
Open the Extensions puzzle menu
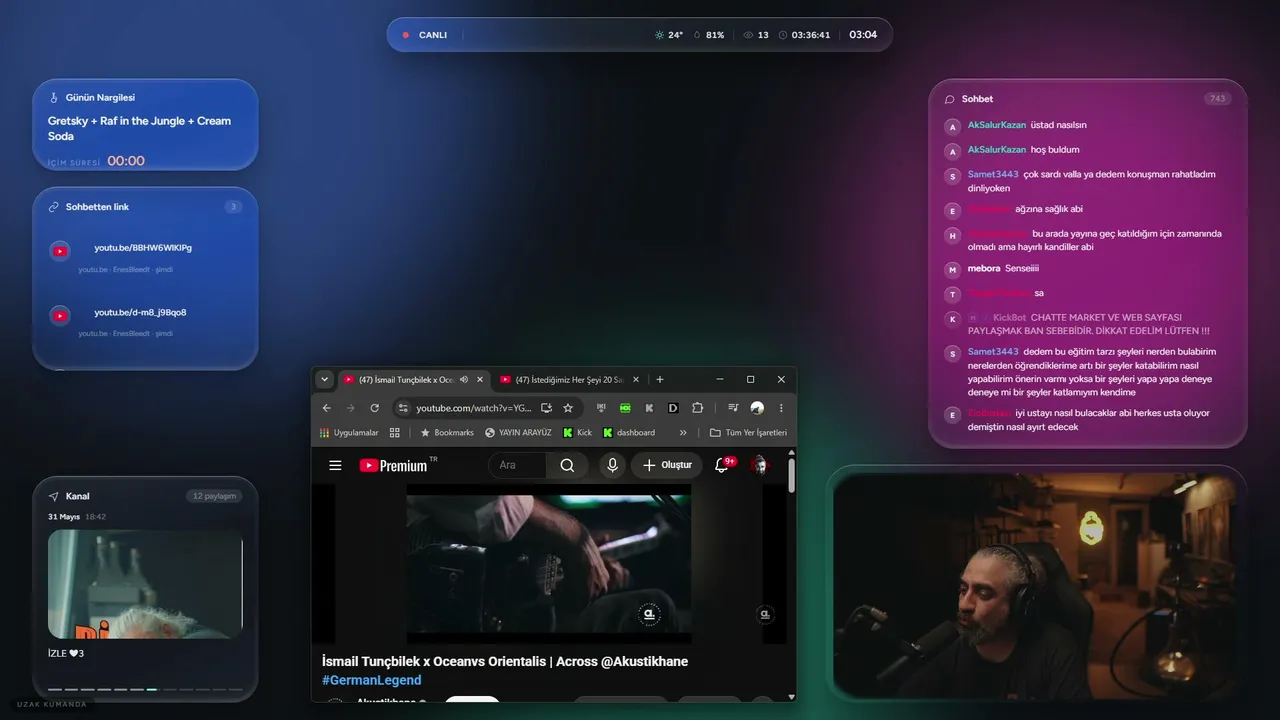[698, 408]
